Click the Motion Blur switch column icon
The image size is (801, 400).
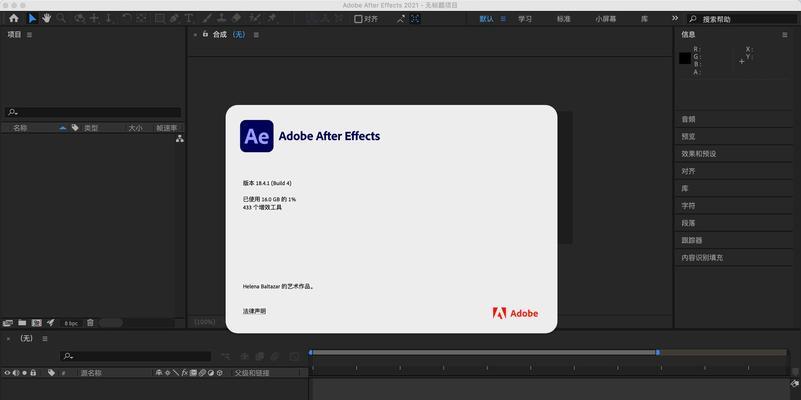pos(202,373)
